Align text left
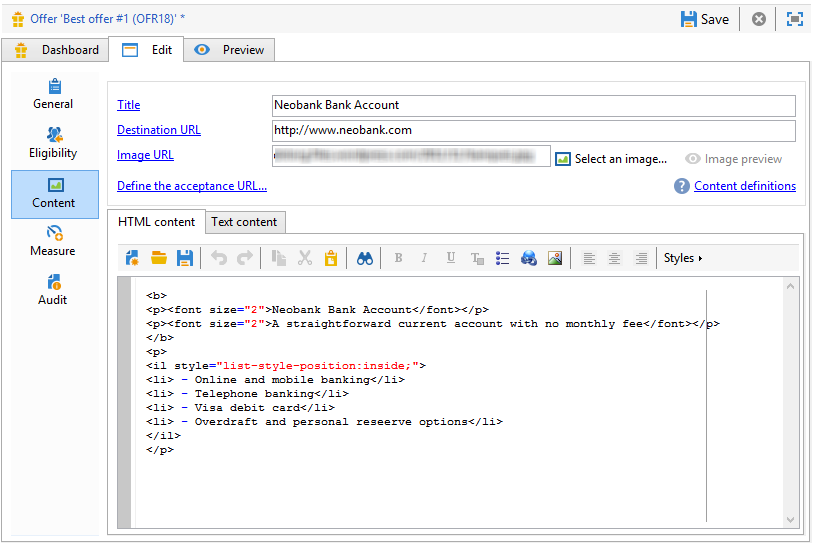The height and width of the screenshot is (556, 823). coord(589,258)
